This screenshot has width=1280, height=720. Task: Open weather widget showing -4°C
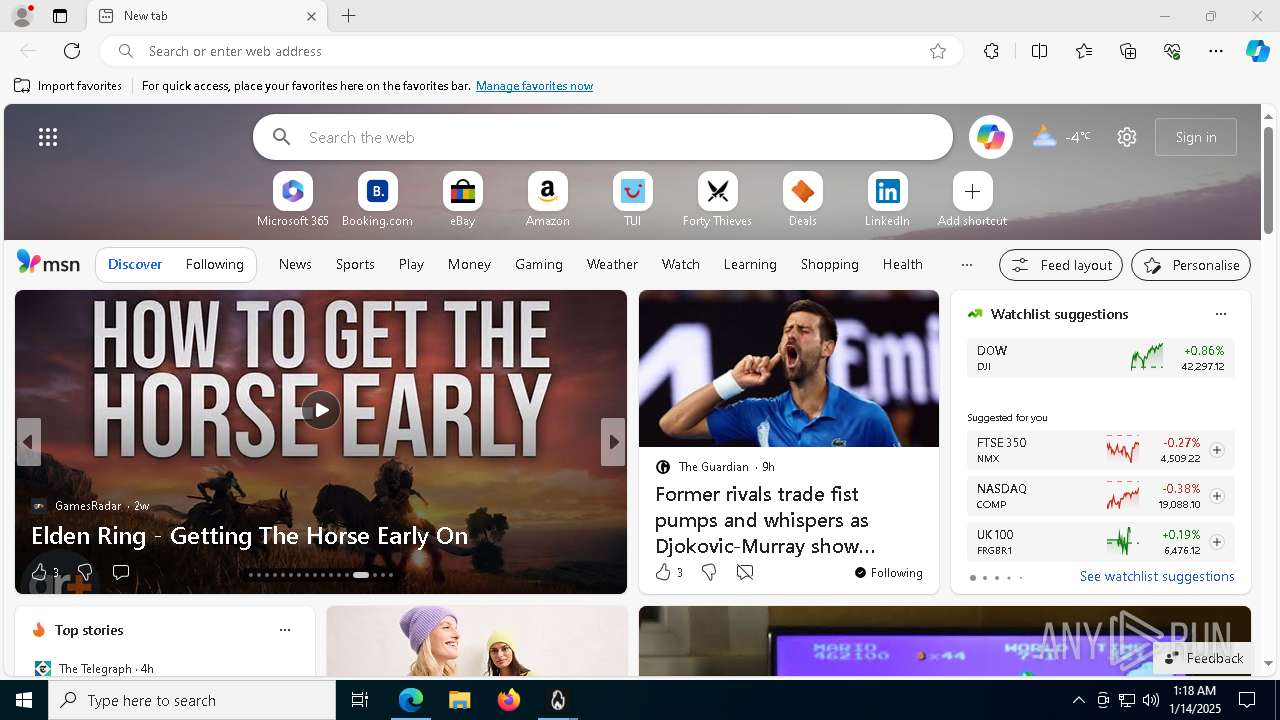[1061, 137]
